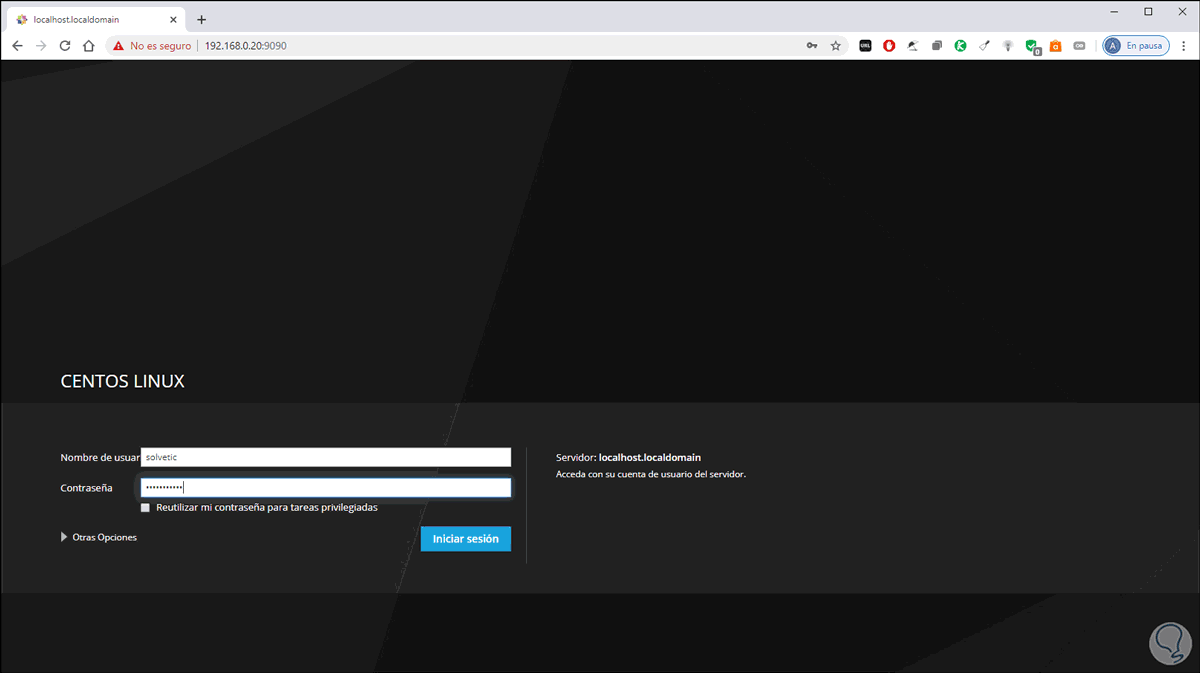The width and height of the screenshot is (1200, 673).
Task: Open the gray lightbulb extension
Action: click(1008, 46)
